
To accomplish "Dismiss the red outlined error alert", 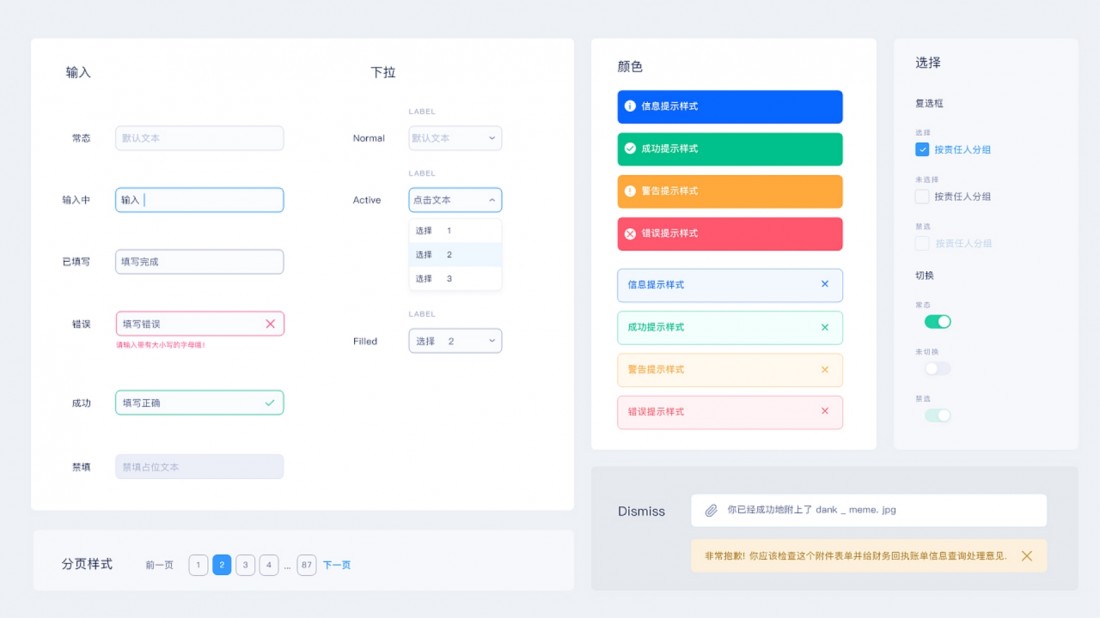I will coord(825,411).
